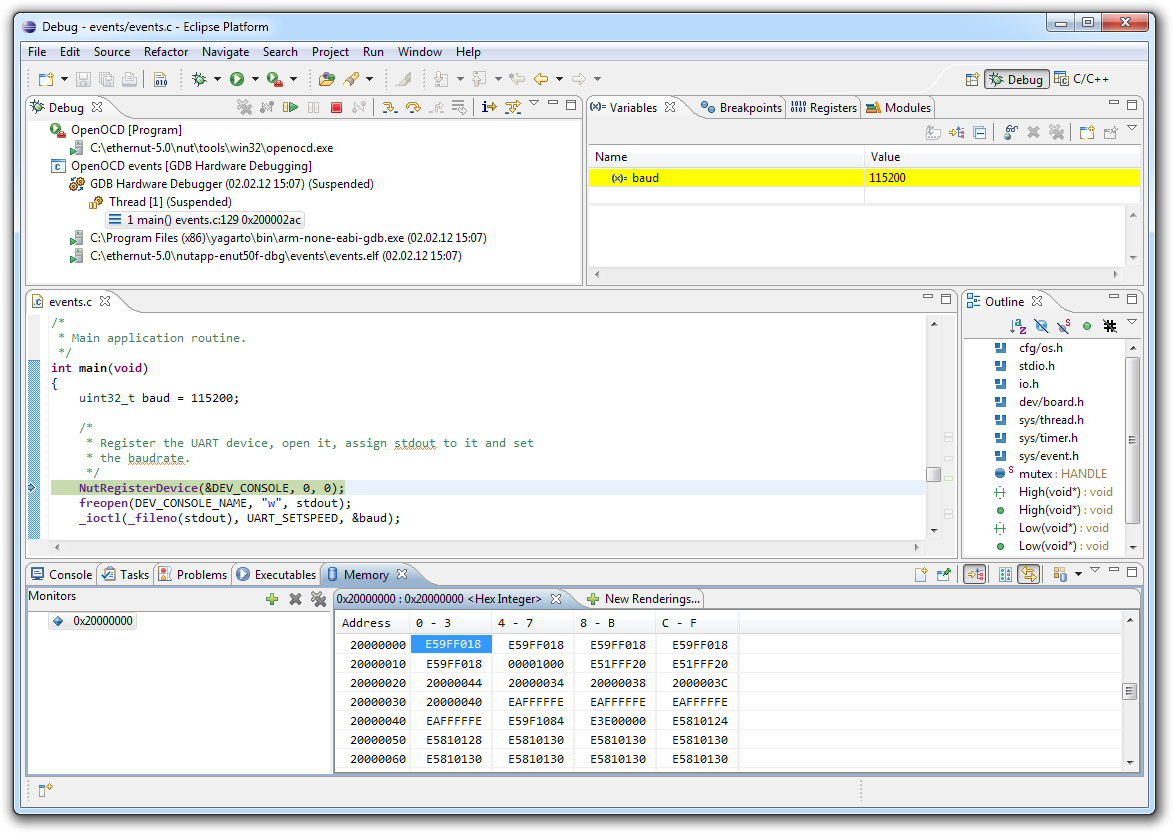Click the Open Perspective icon
This screenshot has width=1174, height=834.
click(x=972, y=79)
